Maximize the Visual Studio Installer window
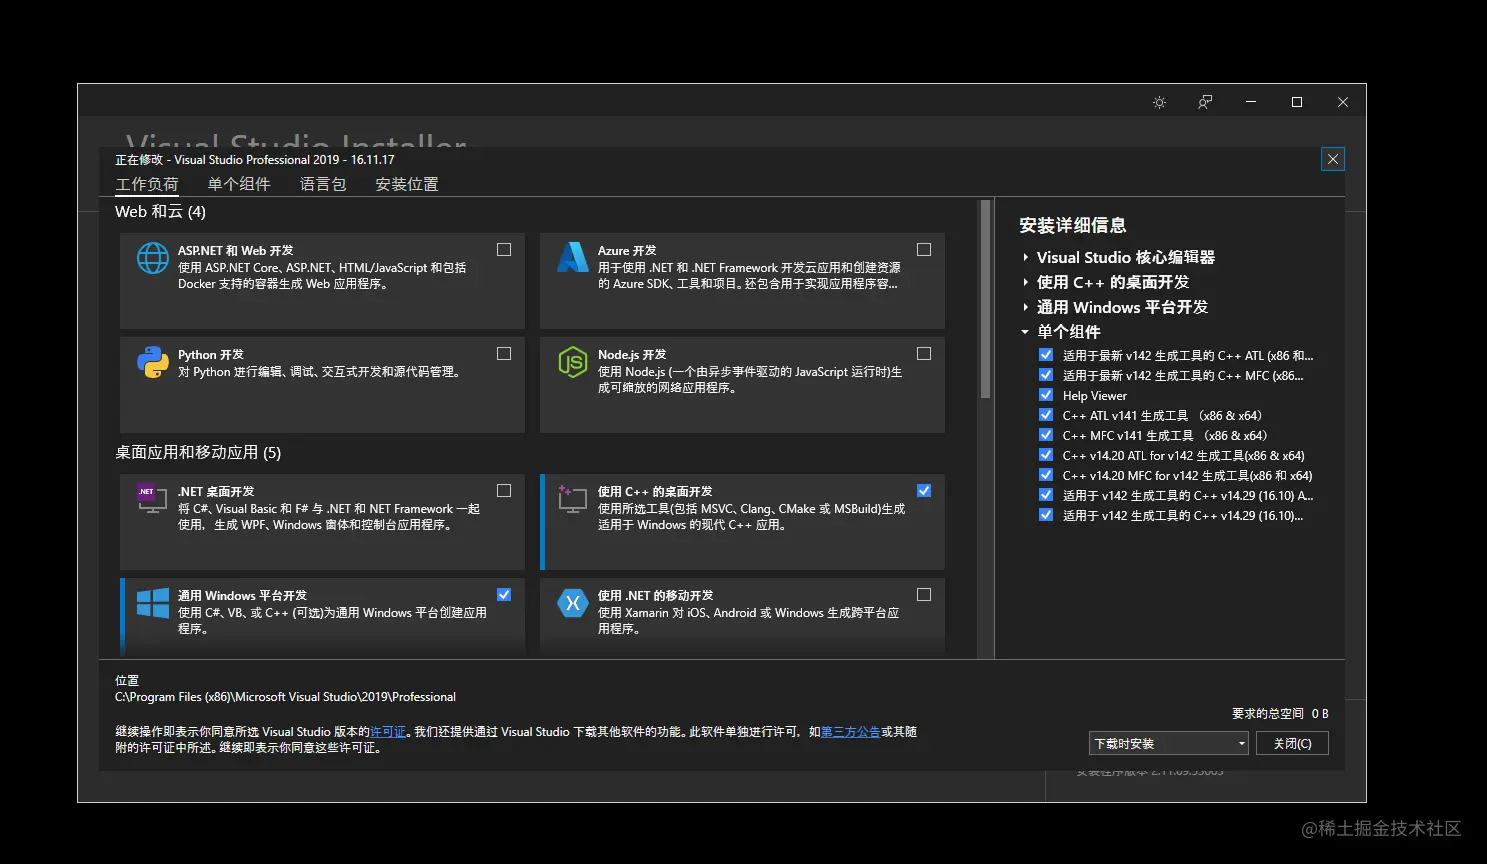Viewport: 1487px width, 864px height. point(1297,102)
